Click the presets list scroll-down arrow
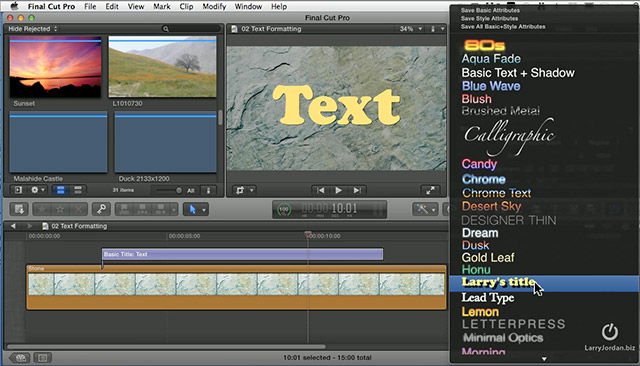Screen dimensions: 640x366 (544, 359)
